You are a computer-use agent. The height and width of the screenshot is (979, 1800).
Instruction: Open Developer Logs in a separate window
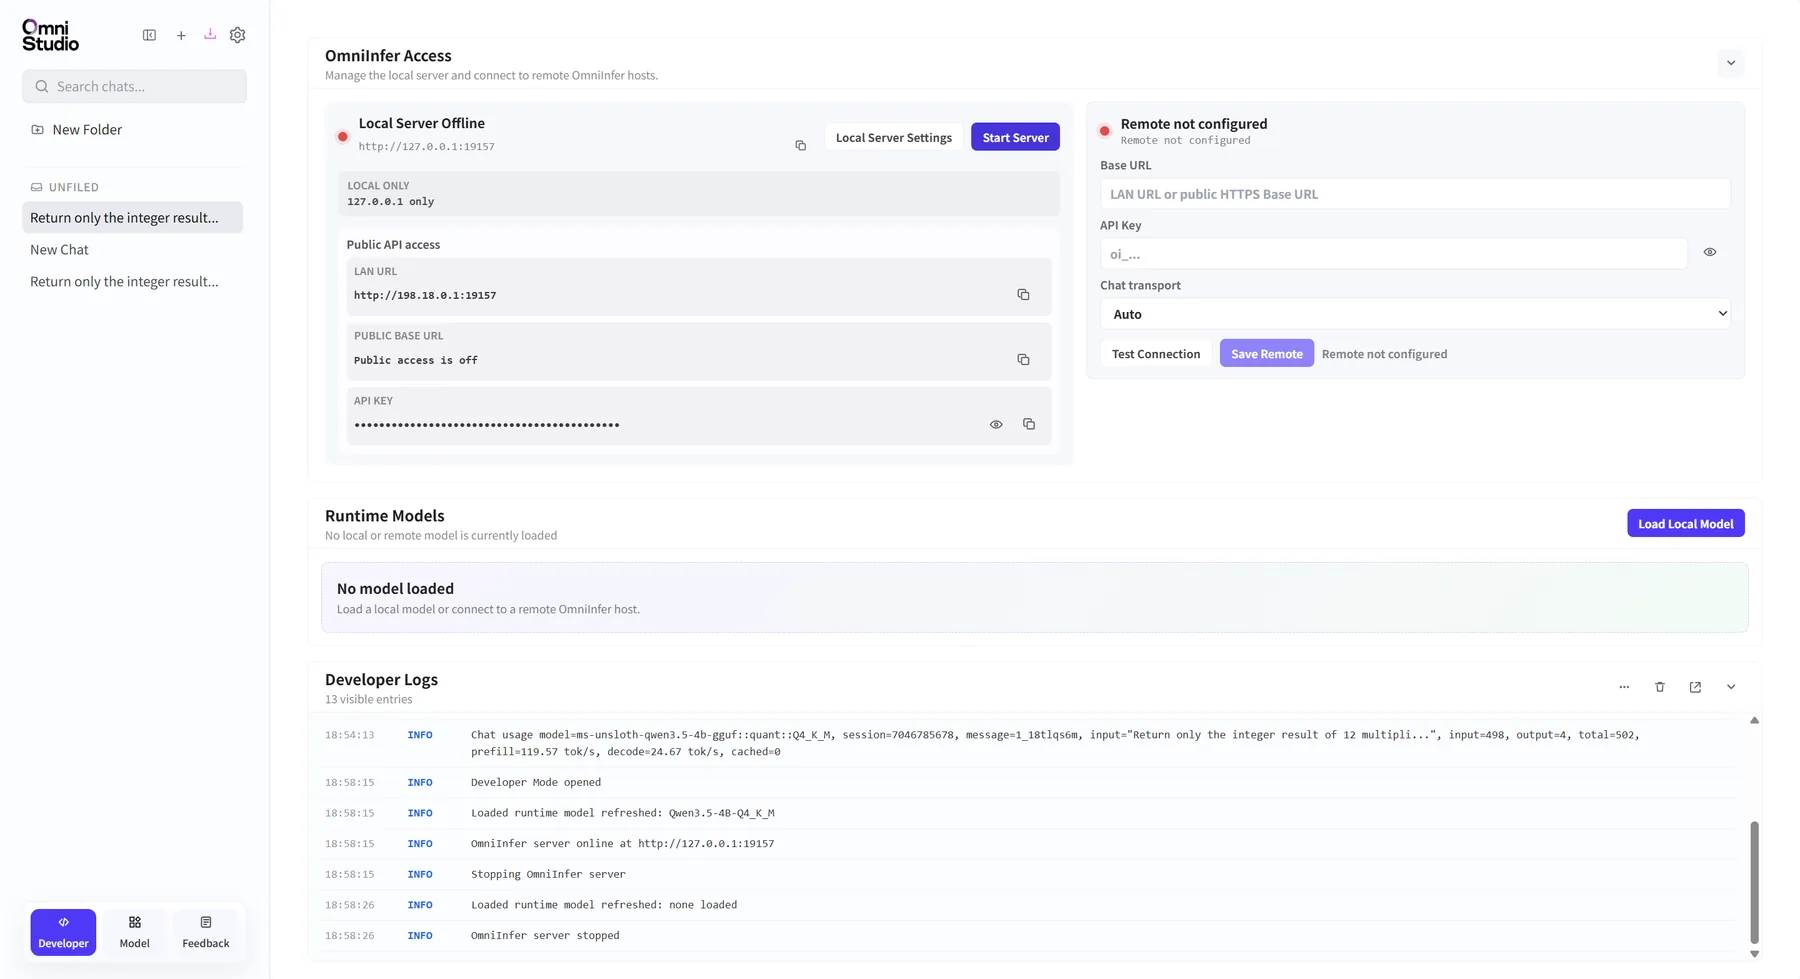point(1695,687)
